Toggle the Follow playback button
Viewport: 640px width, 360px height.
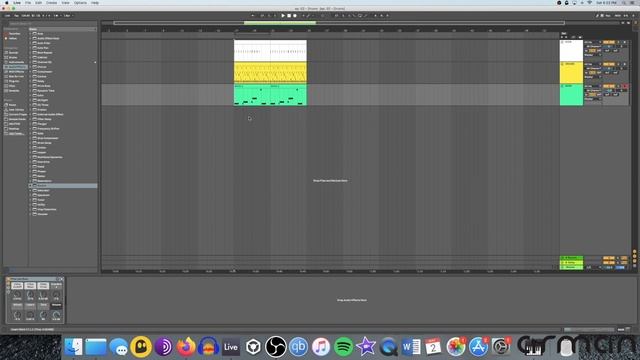pyautogui.click(x=252, y=16)
